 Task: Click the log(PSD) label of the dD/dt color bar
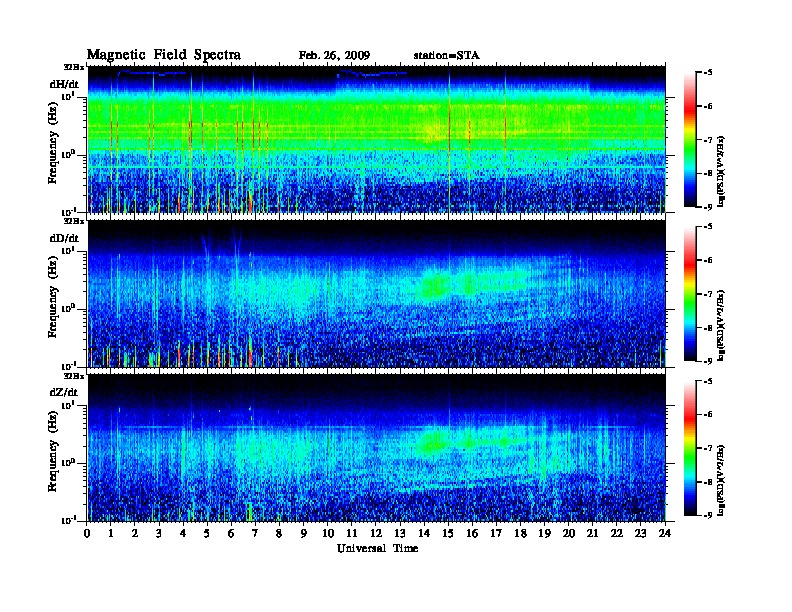(722, 325)
